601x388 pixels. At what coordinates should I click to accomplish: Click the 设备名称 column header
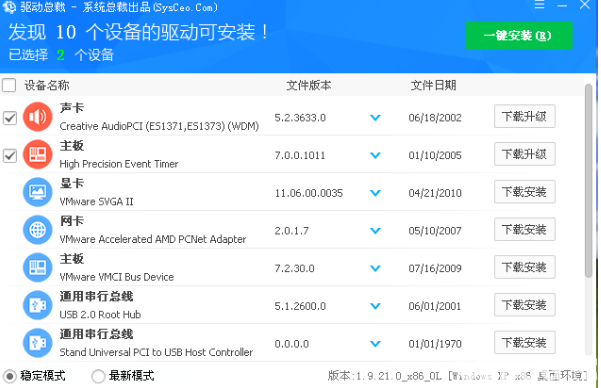[47, 85]
